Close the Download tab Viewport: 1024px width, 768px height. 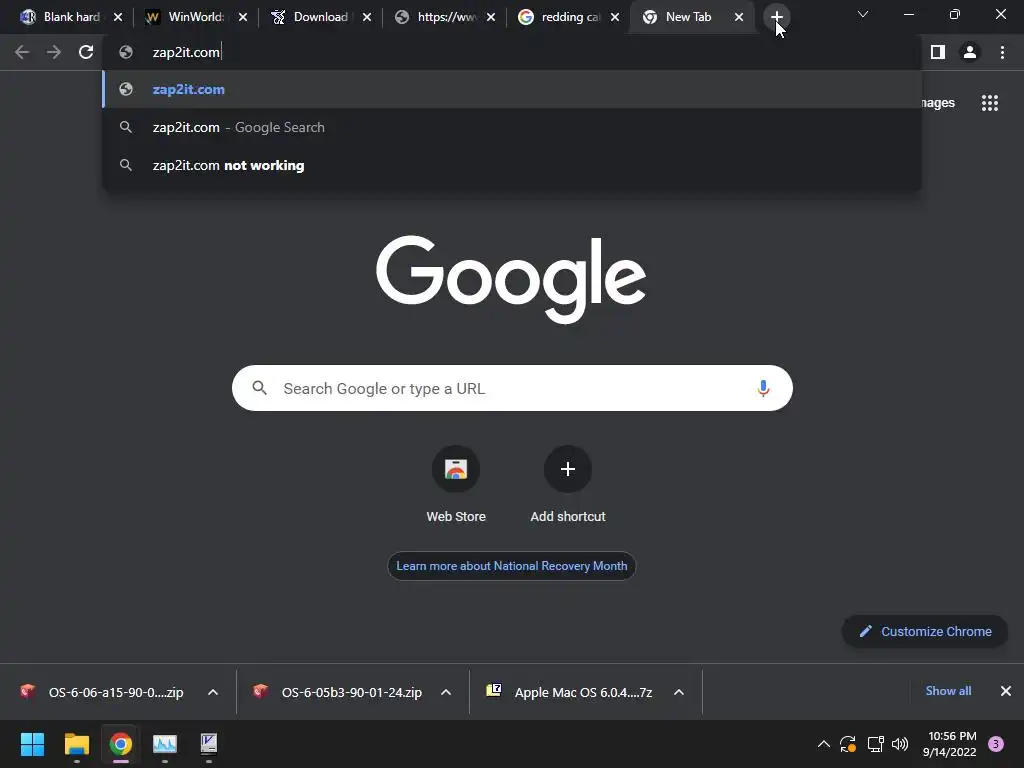[367, 17]
